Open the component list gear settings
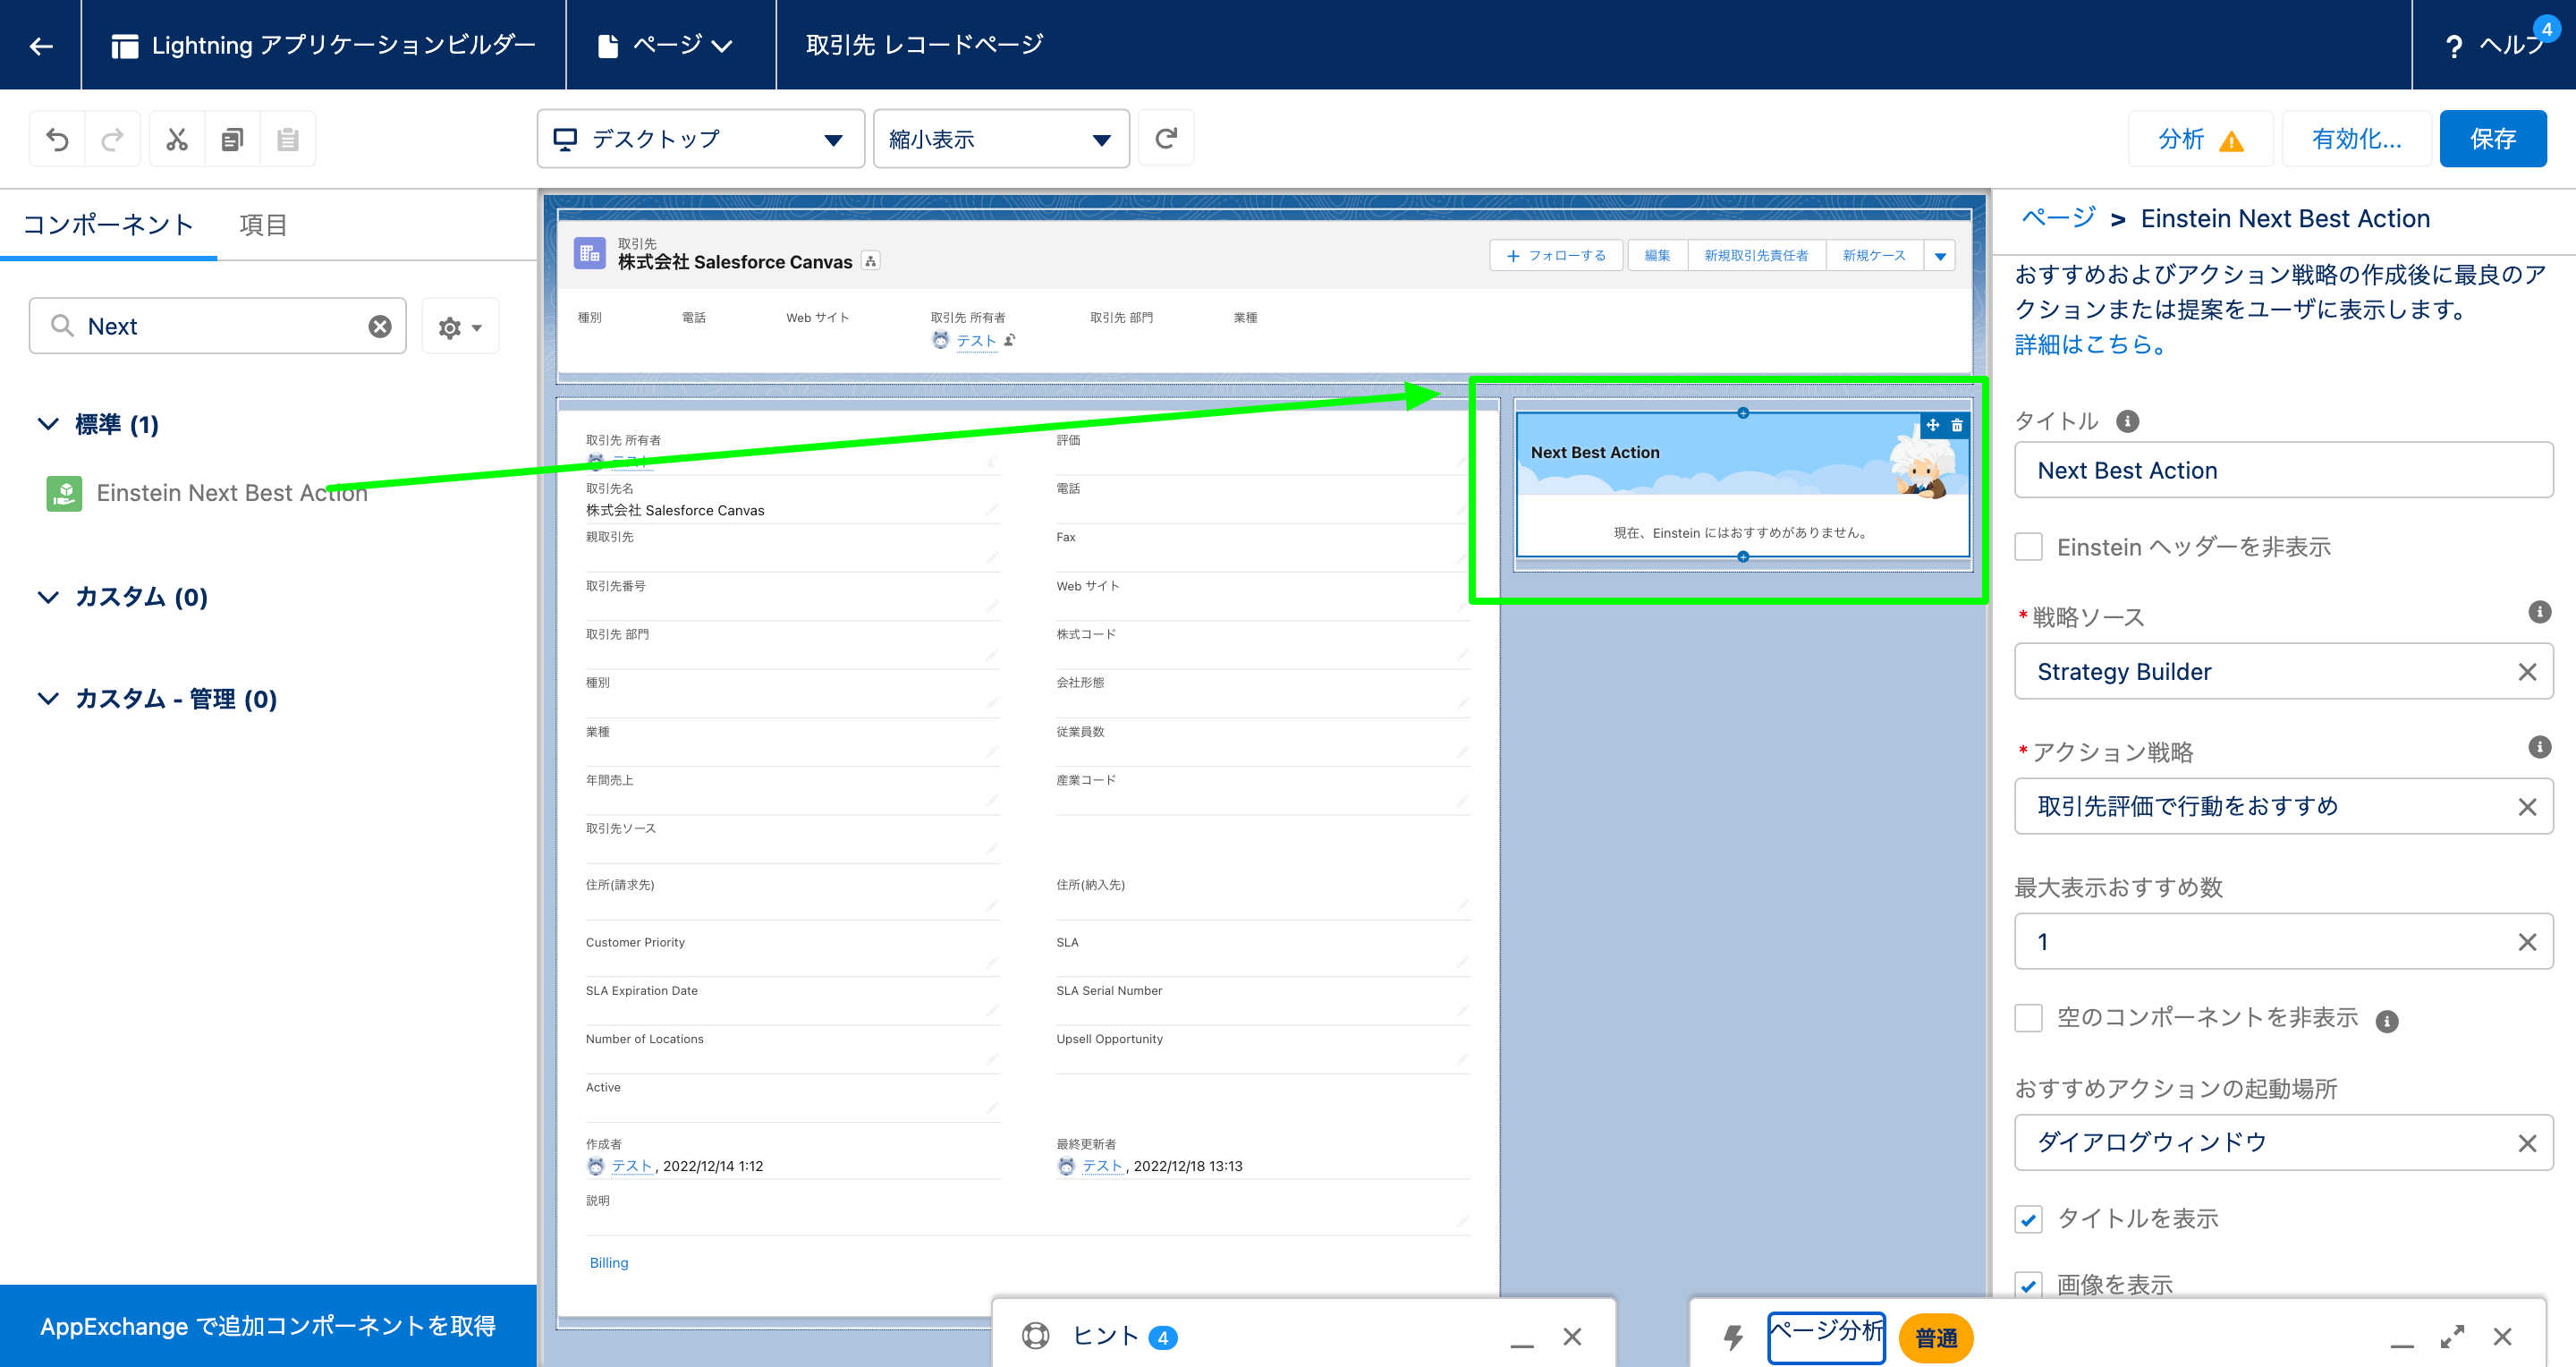The image size is (2576, 1367). [x=460, y=327]
